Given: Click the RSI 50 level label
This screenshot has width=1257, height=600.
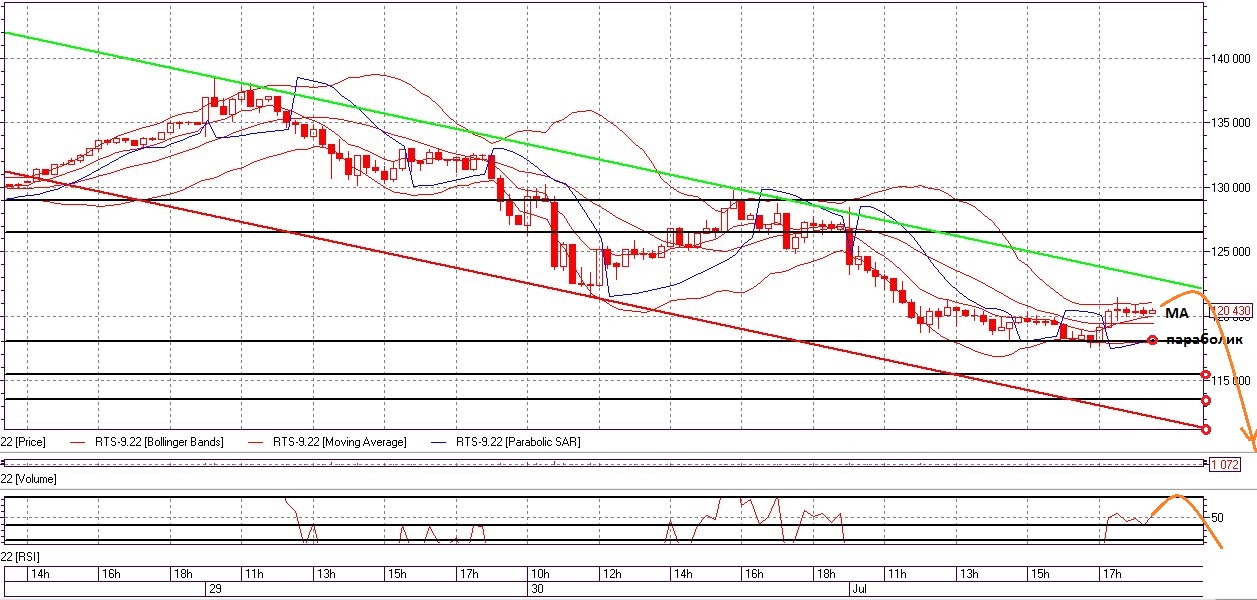Looking at the screenshot, I should pyautogui.click(x=1218, y=517).
